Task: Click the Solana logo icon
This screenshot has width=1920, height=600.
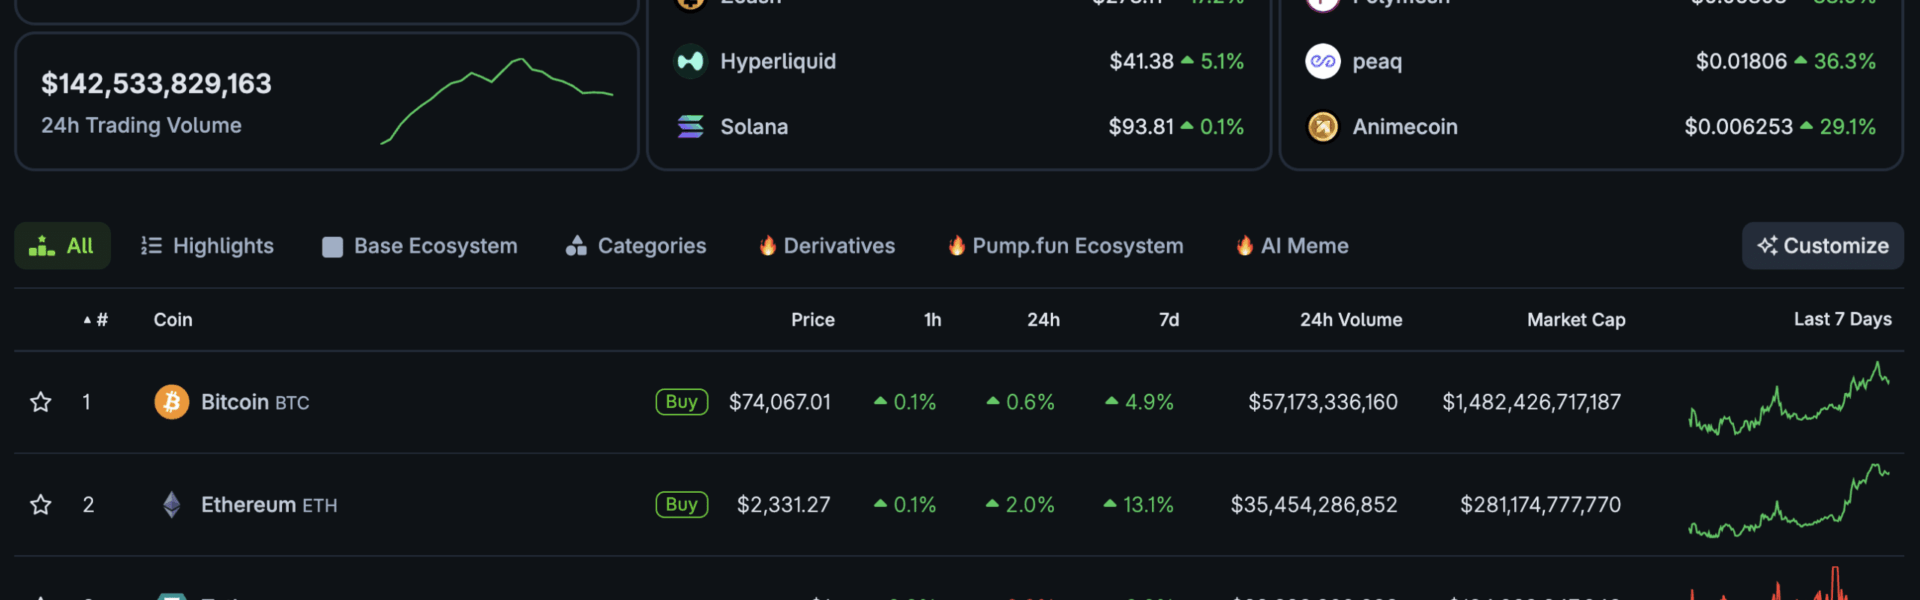Action: pyautogui.click(x=690, y=127)
